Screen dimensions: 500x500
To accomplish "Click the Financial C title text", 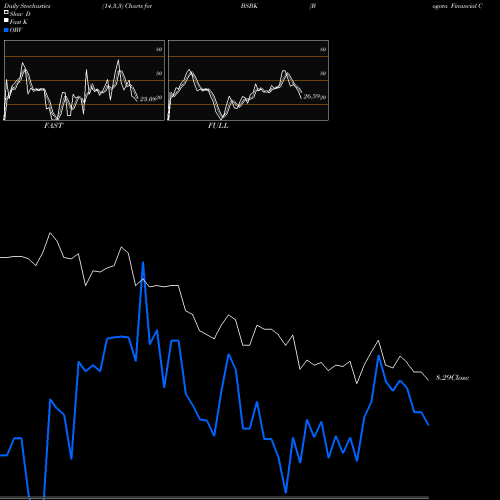I will (x=466, y=6).
